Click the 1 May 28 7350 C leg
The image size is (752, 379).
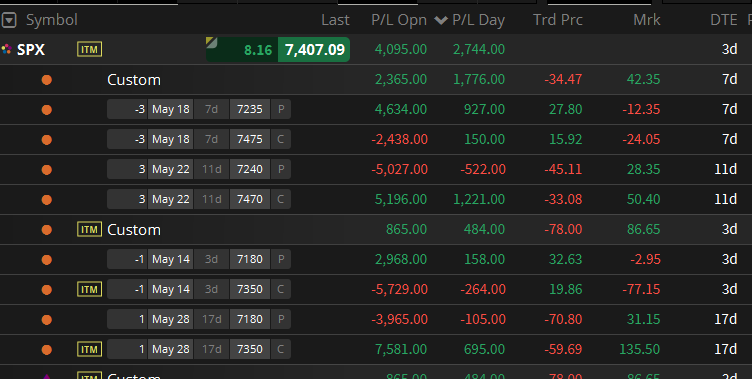coord(199,349)
